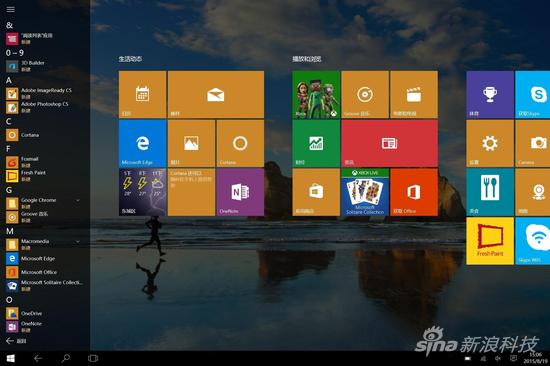The image size is (550, 366).
Task: Launch Adobe ImageReady CS from list
Action: point(45,93)
